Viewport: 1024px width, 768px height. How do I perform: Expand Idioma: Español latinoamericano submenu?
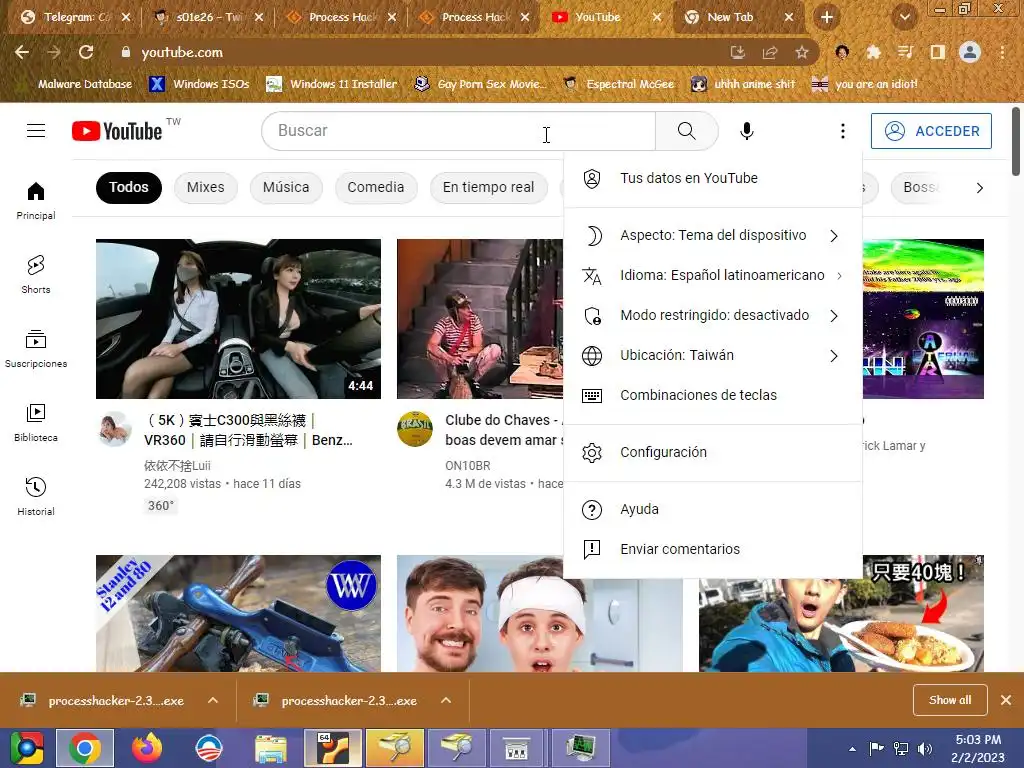tap(712, 276)
